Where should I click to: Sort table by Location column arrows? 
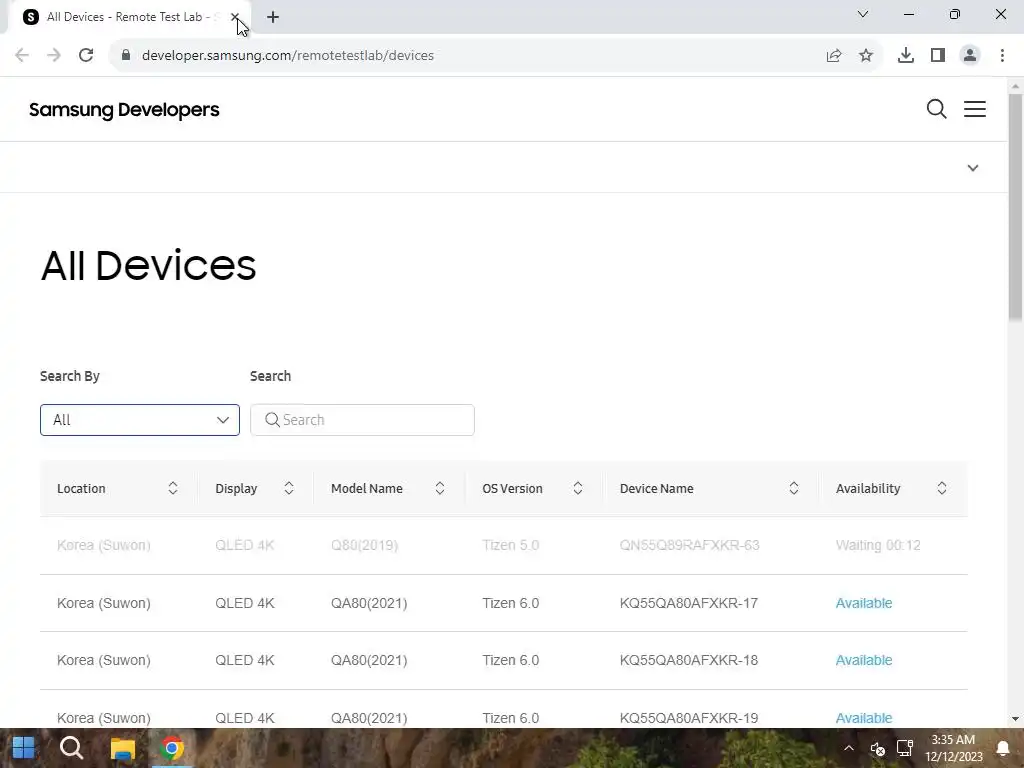[x=172, y=488]
